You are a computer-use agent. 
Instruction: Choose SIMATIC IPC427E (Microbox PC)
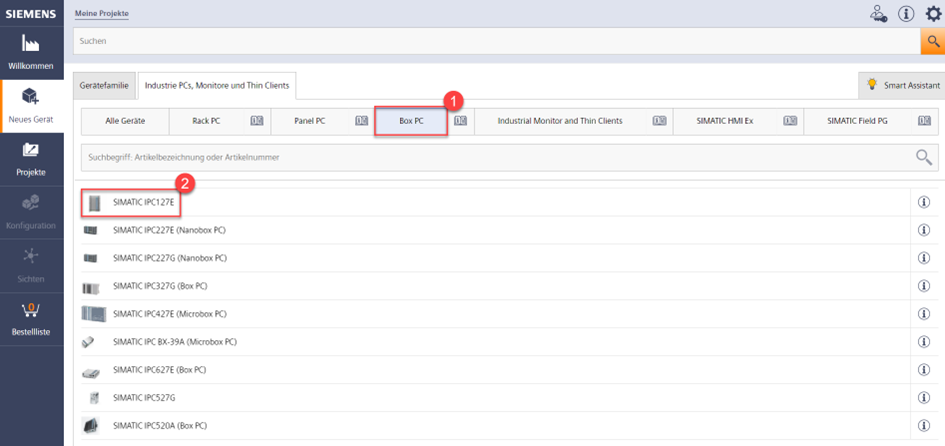[x=170, y=314]
